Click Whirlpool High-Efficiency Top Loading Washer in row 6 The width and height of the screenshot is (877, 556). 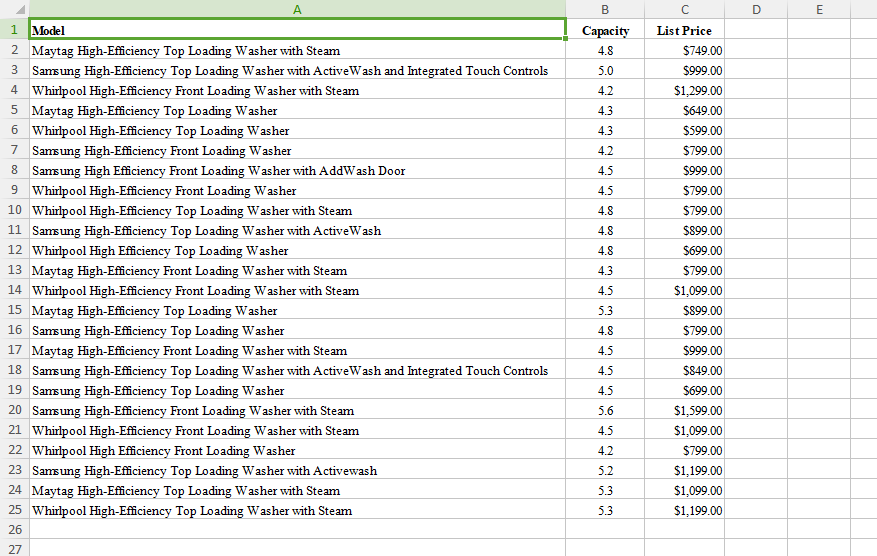(298, 130)
